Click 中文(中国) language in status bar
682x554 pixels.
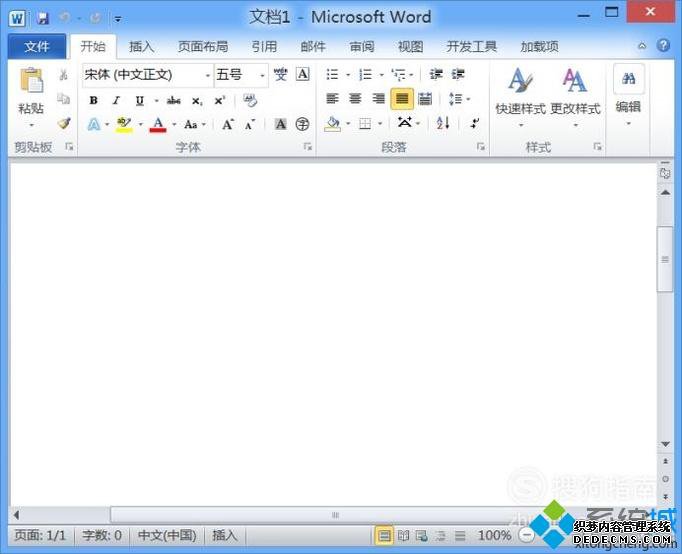pos(167,535)
